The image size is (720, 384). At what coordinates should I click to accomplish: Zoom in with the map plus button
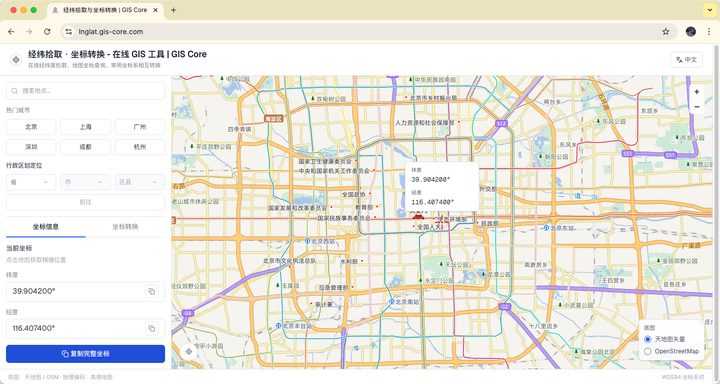(x=697, y=92)
